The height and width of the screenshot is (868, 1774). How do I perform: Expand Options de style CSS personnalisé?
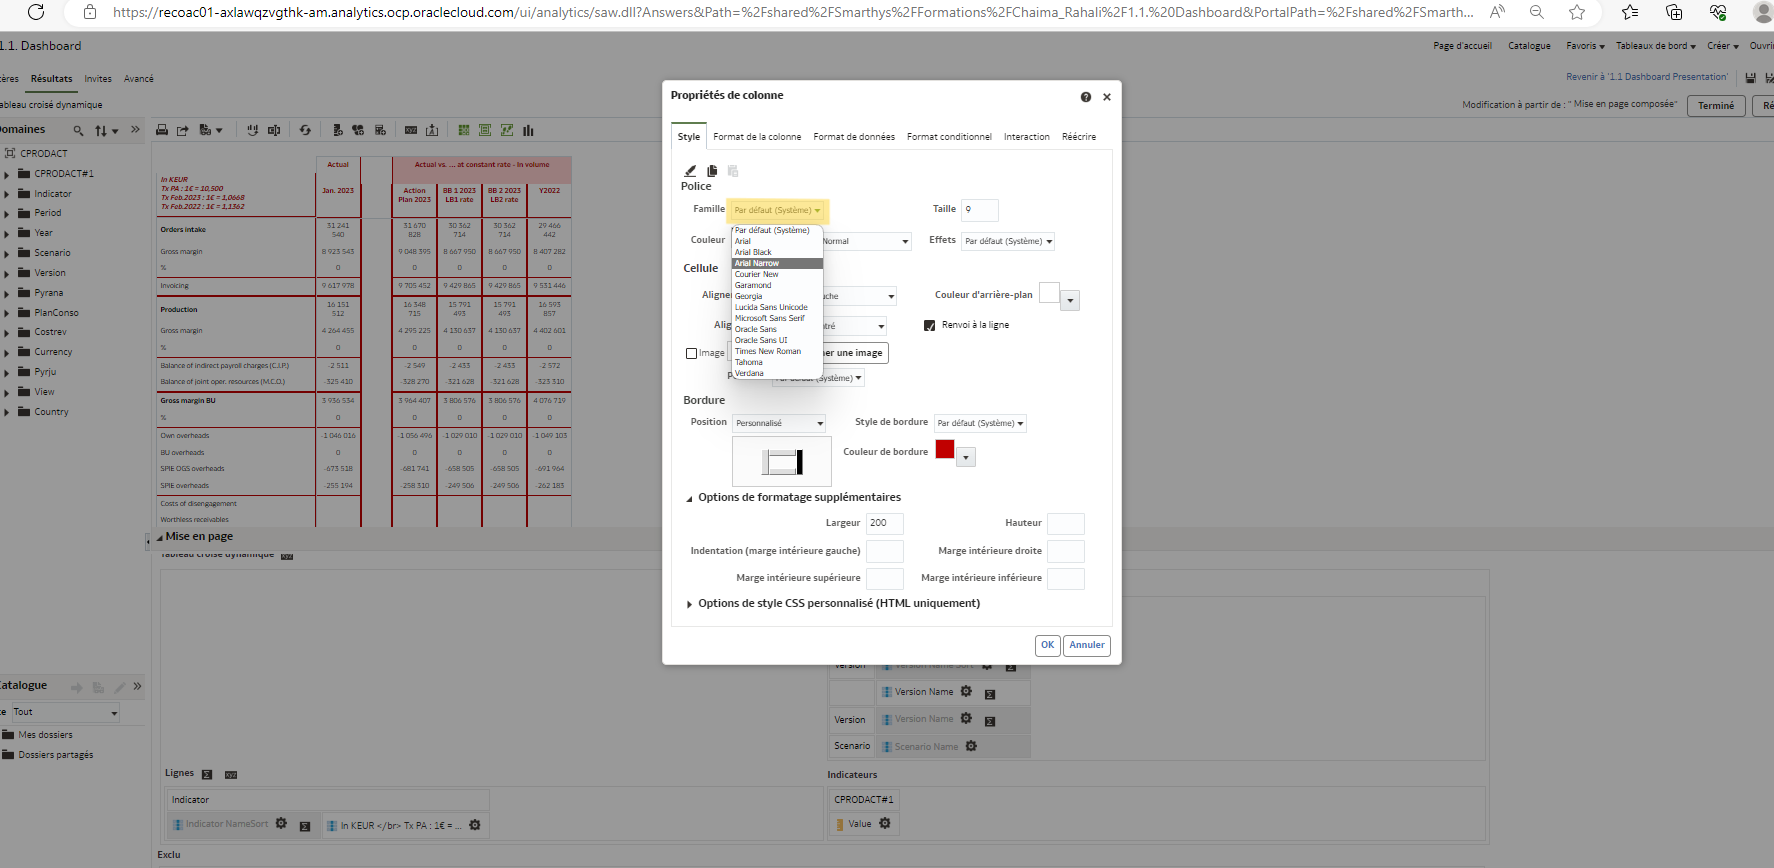pyautogui.click(x=689, y=604)
